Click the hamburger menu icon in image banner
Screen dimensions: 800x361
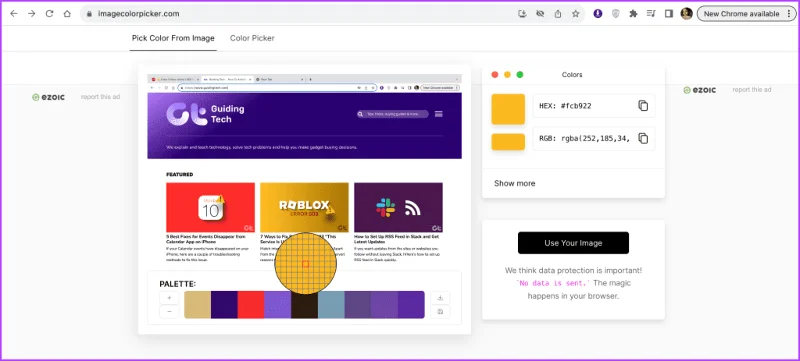click(439, 114)
